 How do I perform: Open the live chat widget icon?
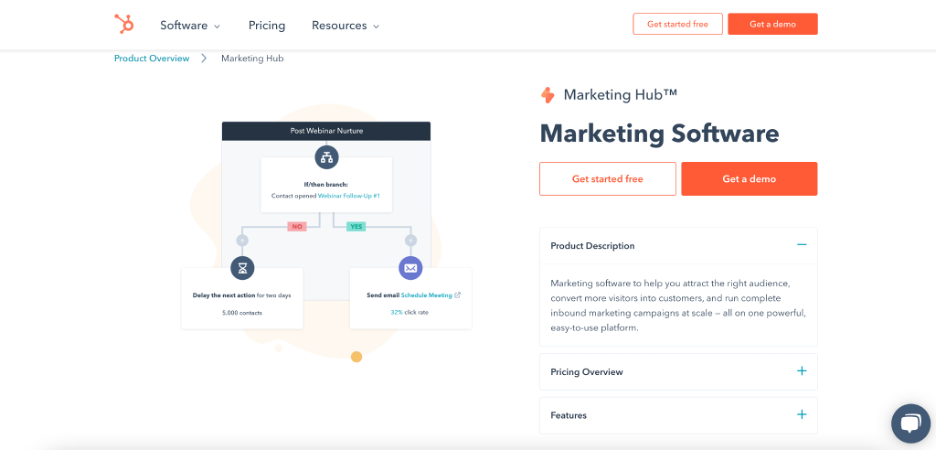(910, 423)
